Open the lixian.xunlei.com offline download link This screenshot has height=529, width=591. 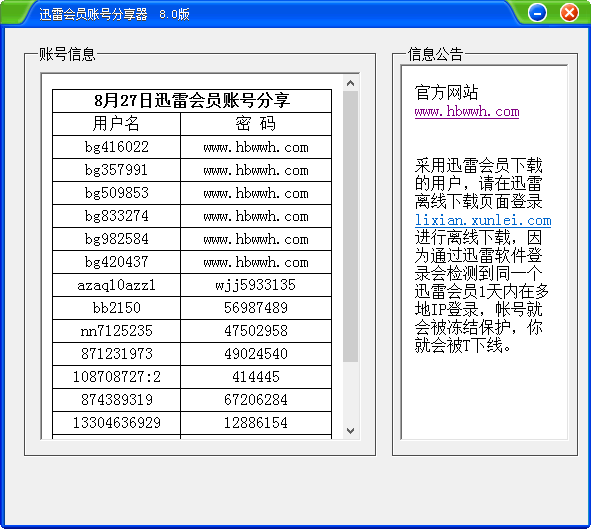pos(483,220)
